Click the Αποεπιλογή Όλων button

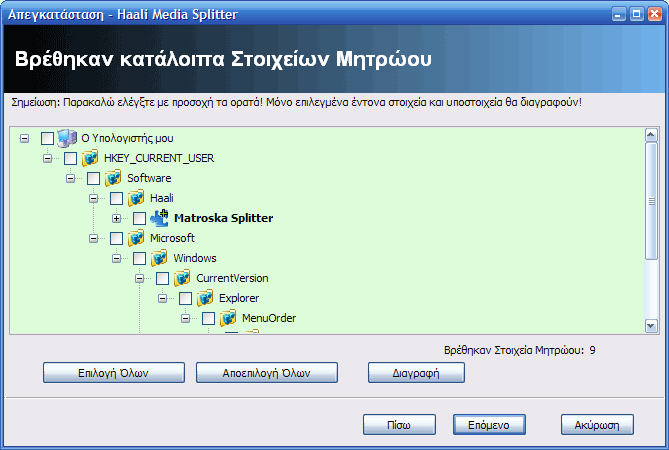(x=267, y=373)
